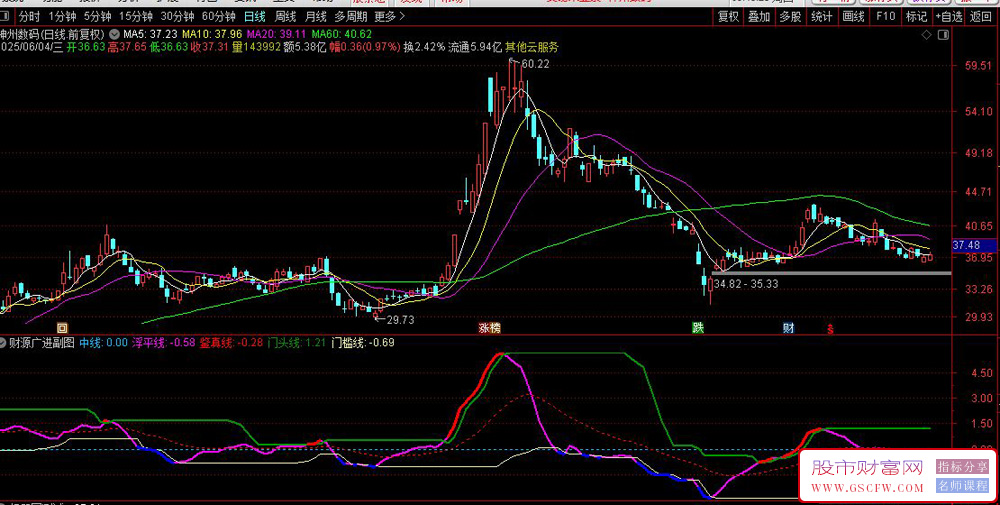The image size is (1000, 505).
Task: Switch to 周线 weekly chart
Action: 285,17
